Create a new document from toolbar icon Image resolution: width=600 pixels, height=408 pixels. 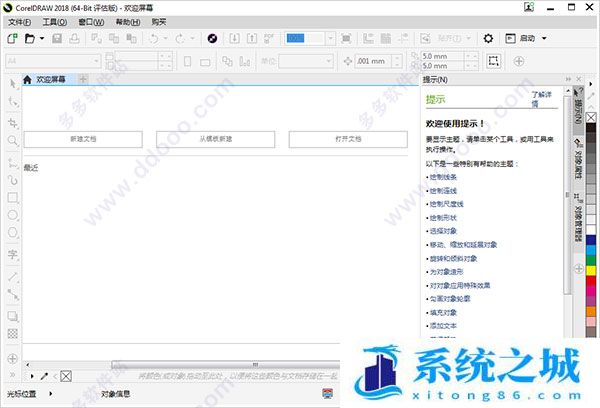(12, 38)
